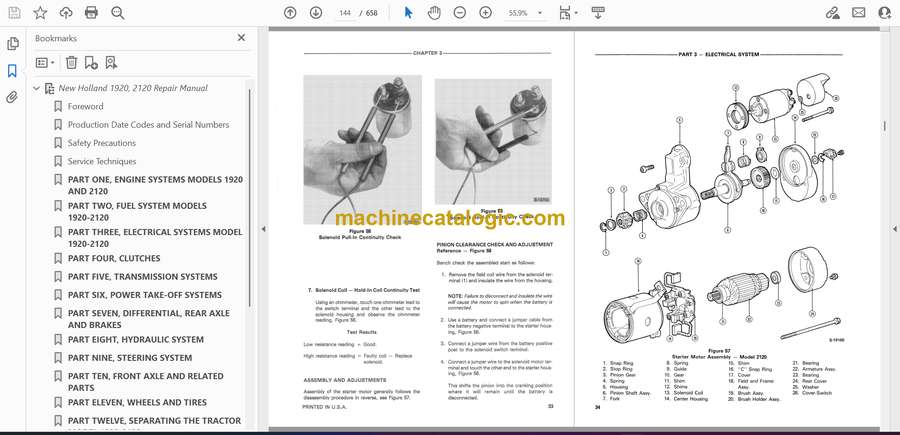Close the Bookmarks panel
The width and height of the screenshot is (900, 435).
click(x=241, y=38)
